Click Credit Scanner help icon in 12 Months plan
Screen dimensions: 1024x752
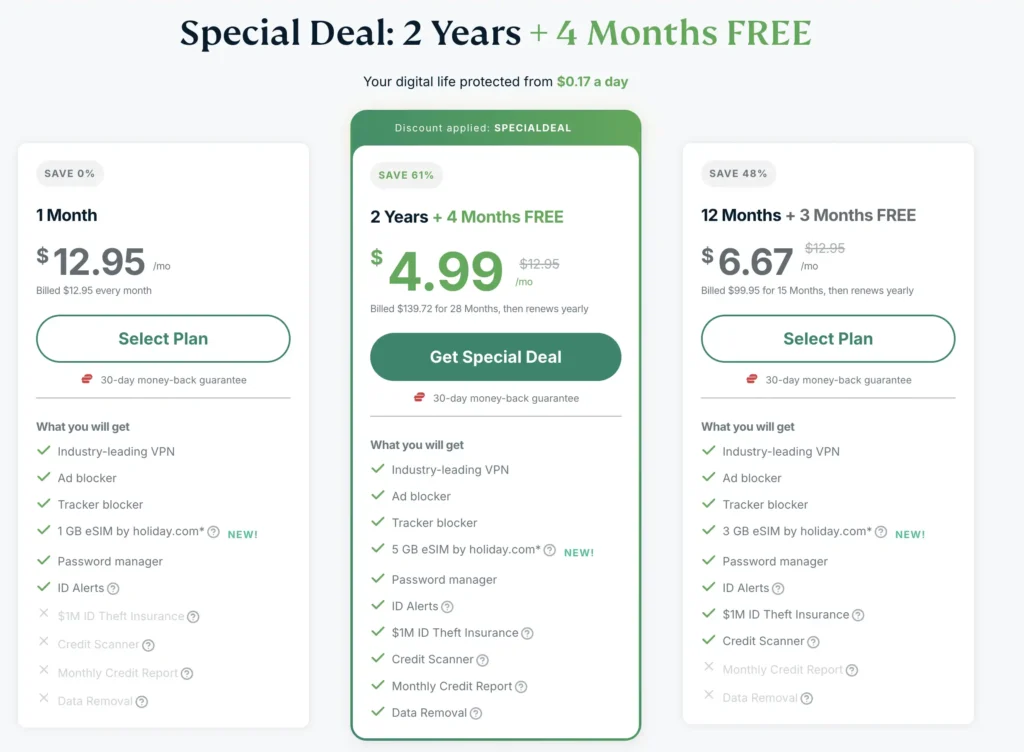[x=813, y=642]
